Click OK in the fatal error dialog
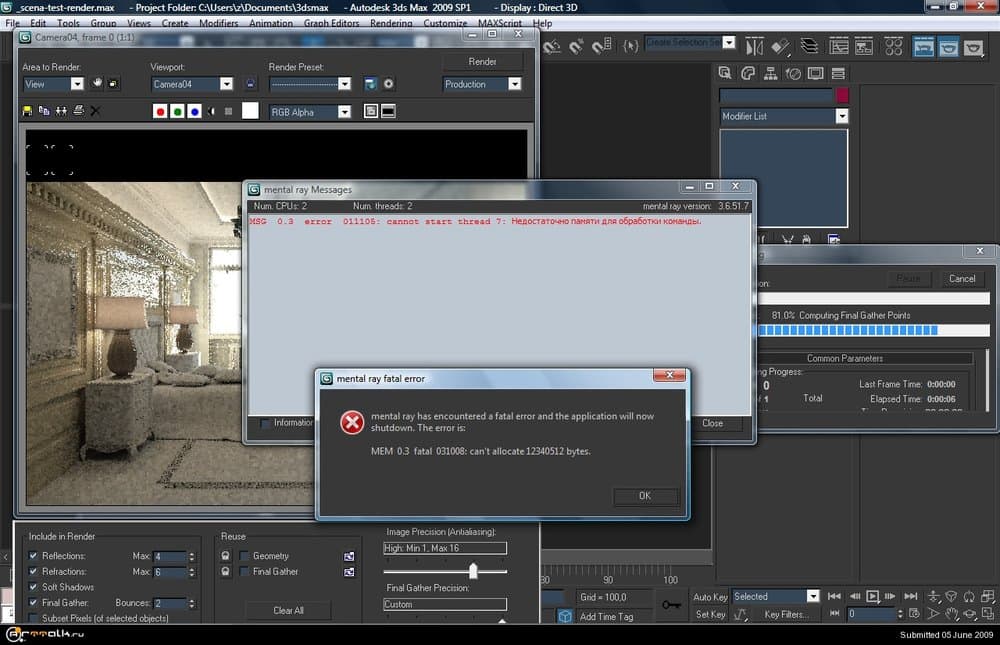This screenshot has width=1000, height=645. 645,496
